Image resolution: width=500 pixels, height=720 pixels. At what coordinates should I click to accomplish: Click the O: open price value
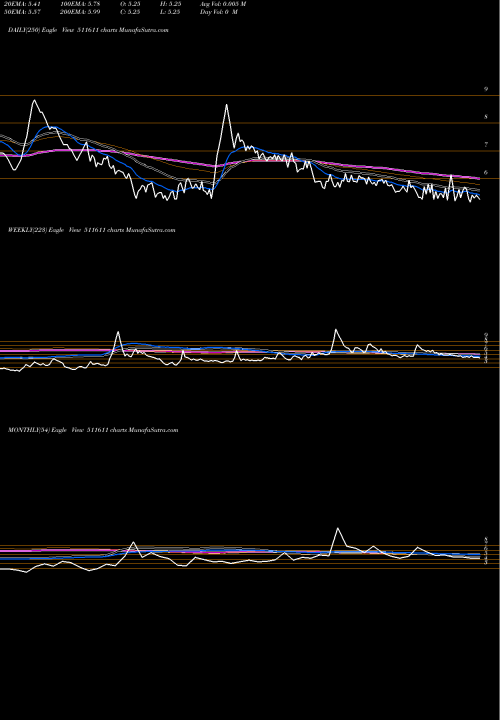click(x=130, y=4)
